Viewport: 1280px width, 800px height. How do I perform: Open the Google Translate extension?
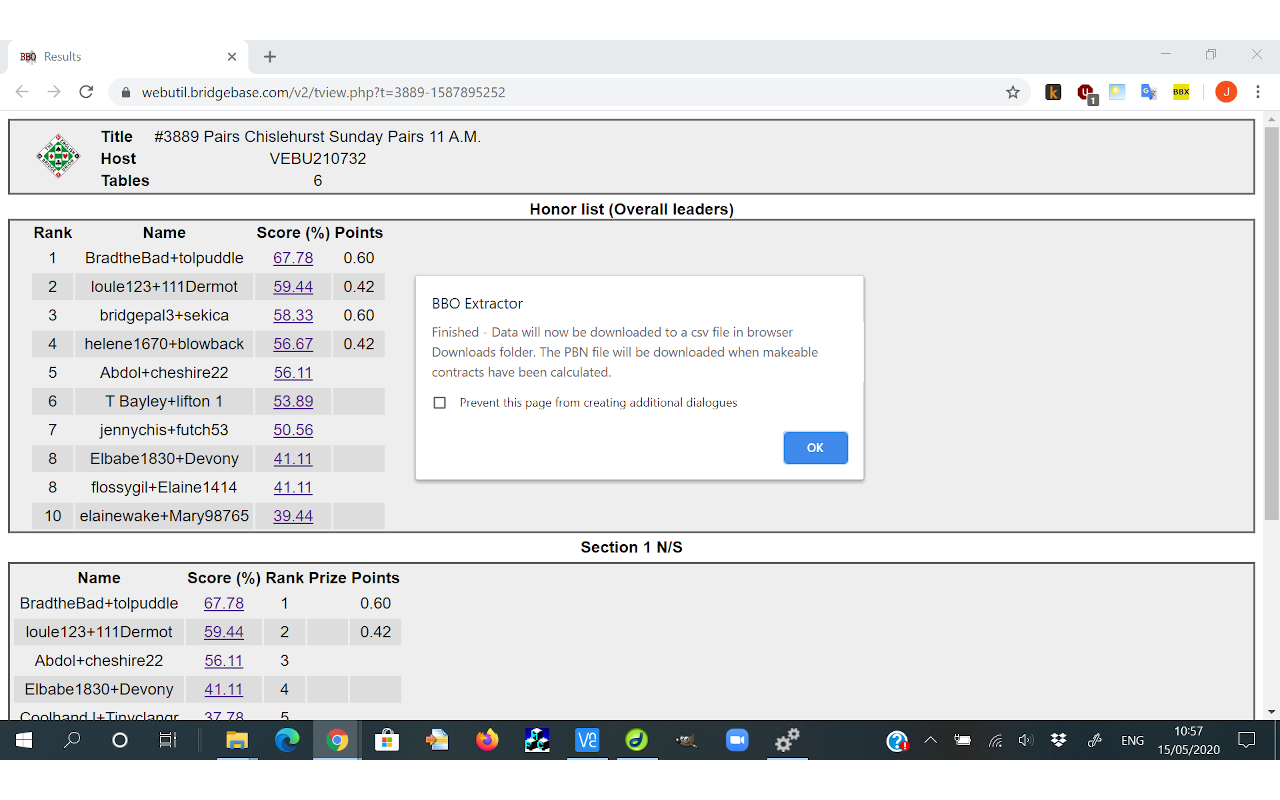[1148, 91]
